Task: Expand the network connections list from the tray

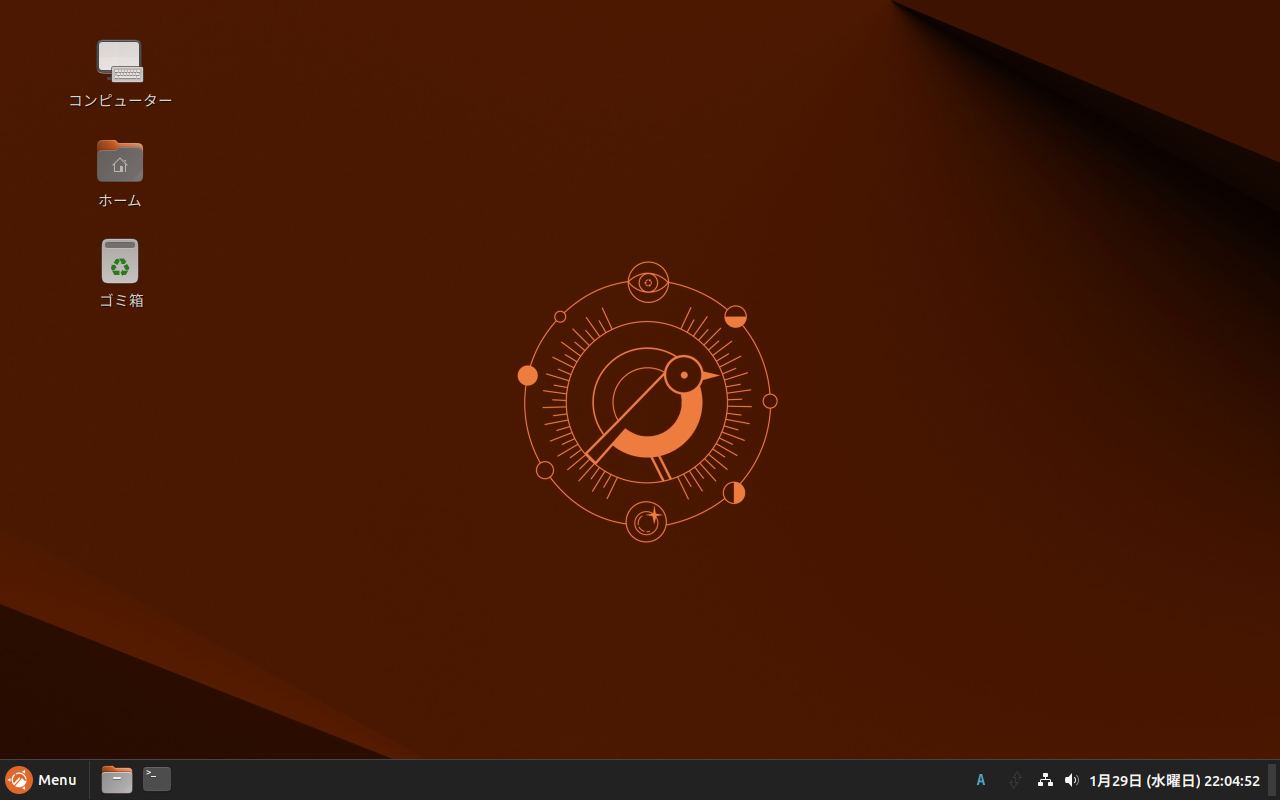Action: click(x=1044, y=779)
